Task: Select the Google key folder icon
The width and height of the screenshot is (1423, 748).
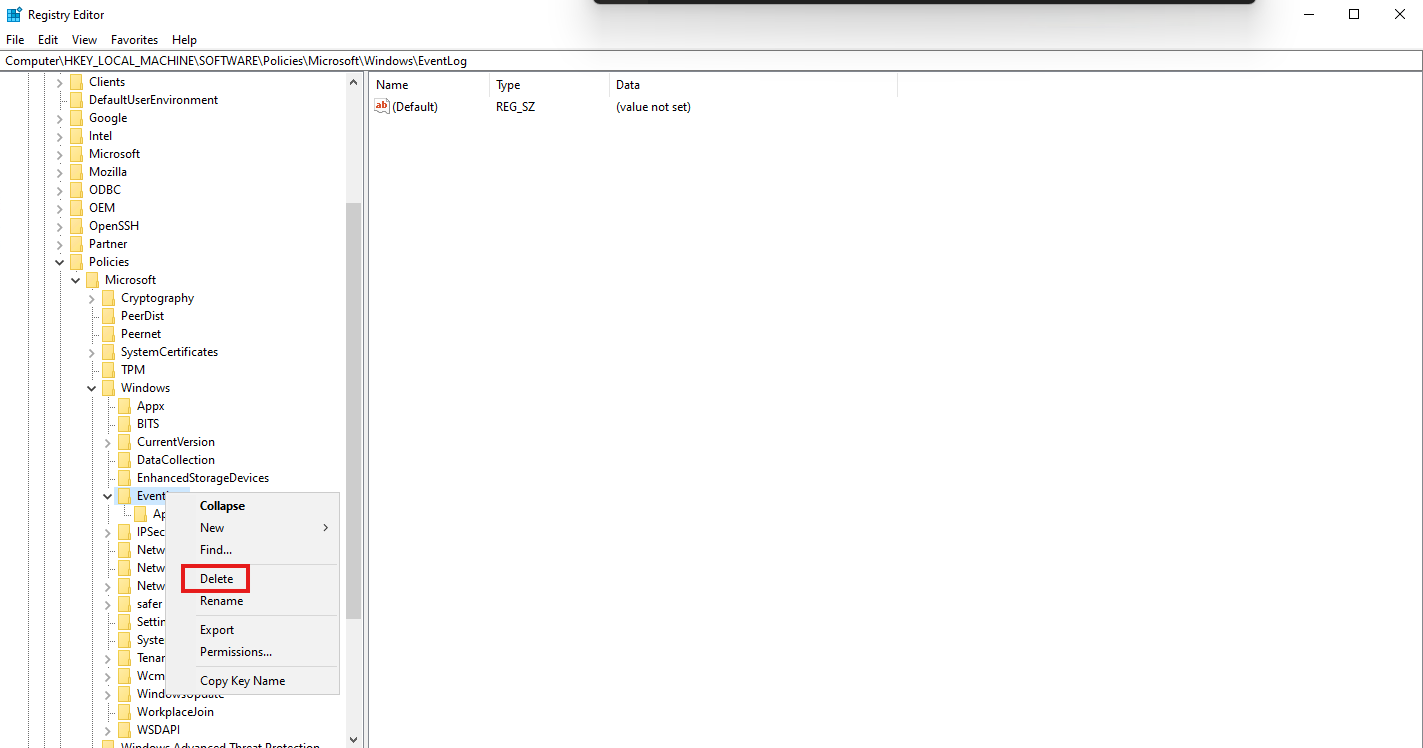Action: 76,118
